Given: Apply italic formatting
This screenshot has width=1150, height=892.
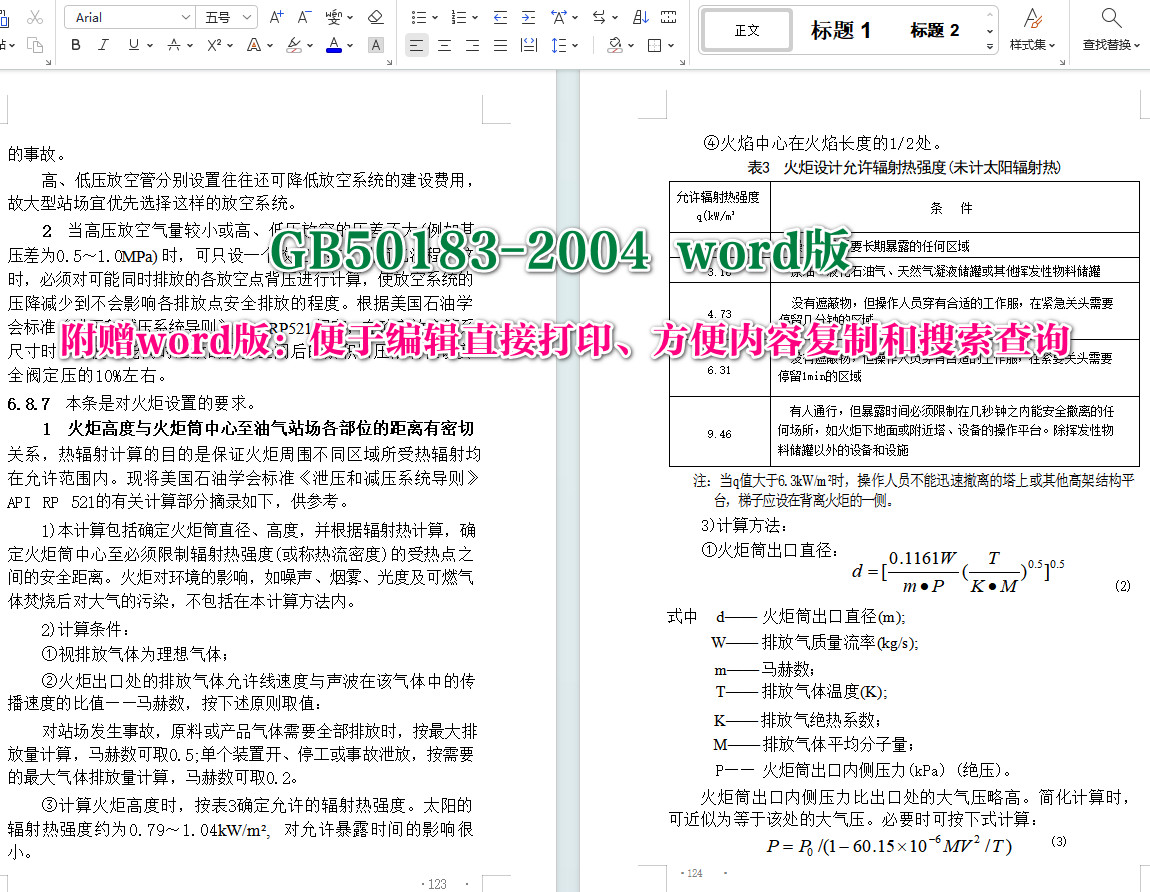Looking at the screenshot, I should click(x=103, y=44).
